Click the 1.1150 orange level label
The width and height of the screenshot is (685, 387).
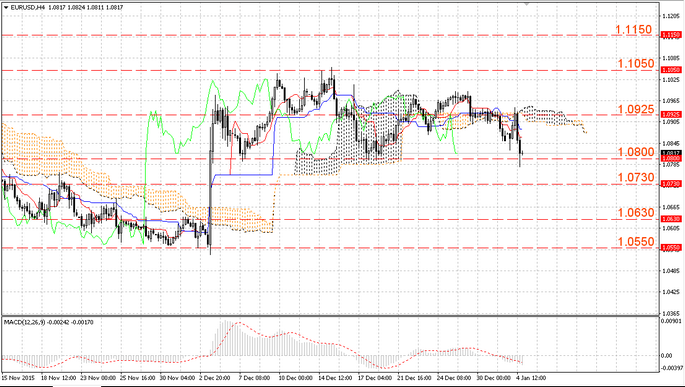point(633,30)
